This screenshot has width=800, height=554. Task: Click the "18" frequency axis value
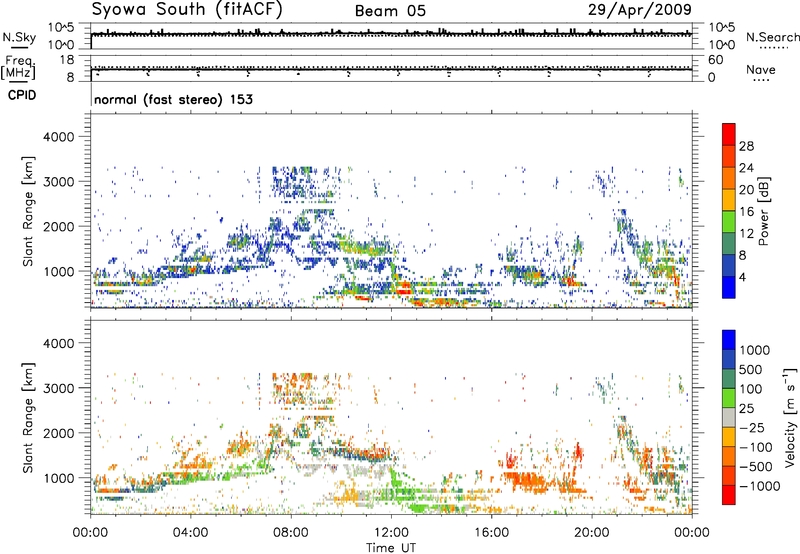67,60
